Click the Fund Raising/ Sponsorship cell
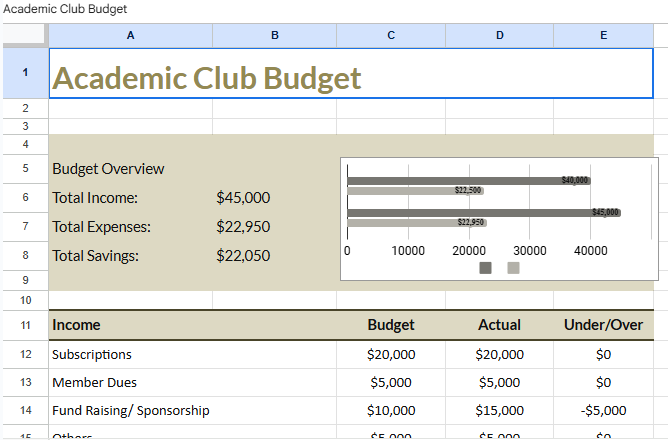The image size is (668, 440). [131, 410]
